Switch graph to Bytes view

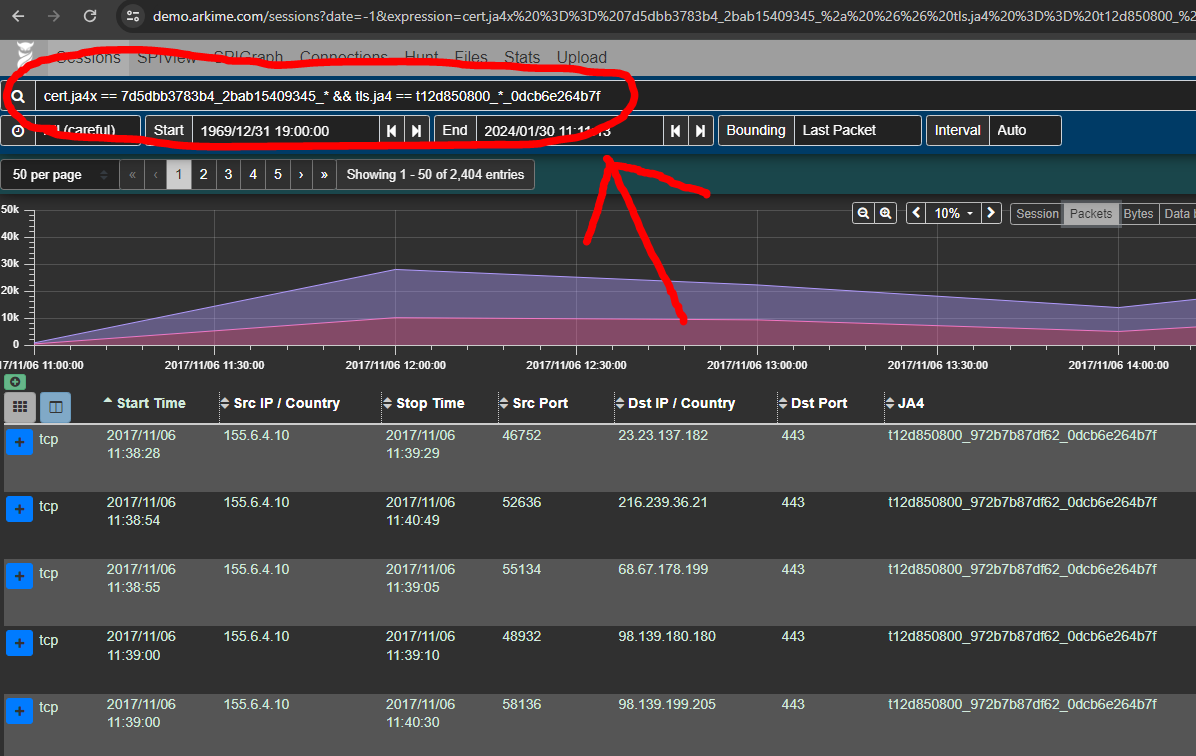coord(1138,214)
